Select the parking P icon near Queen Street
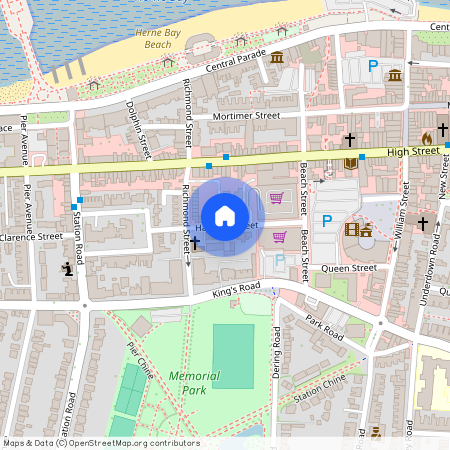Screen dimensions: 450x450 coord(327,221)
